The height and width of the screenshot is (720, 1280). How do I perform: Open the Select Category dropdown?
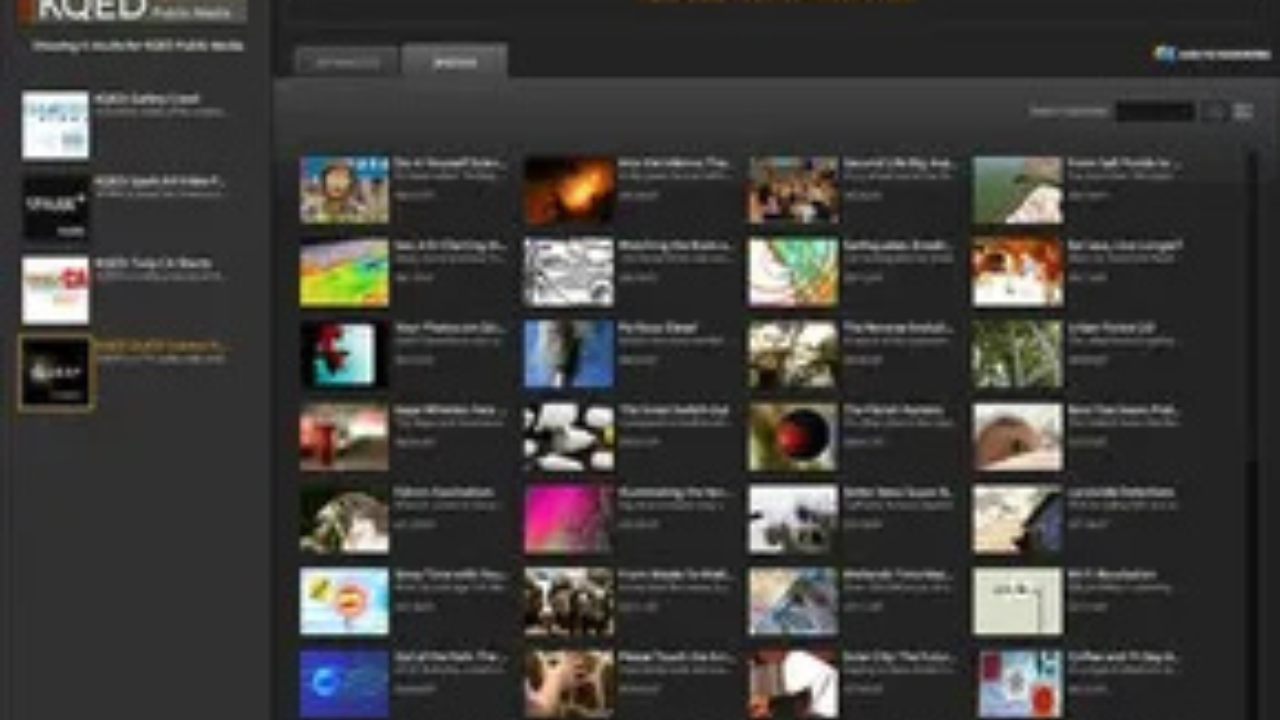coord(1154,112)
